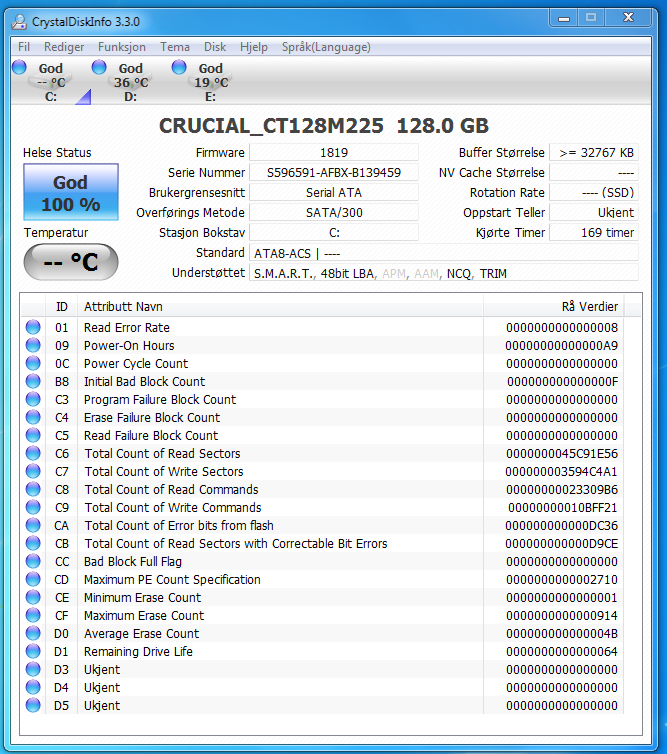This screenshot has width=667, height=754.
Task: Select the Bad Block Full Flag attribute name
Action: click(133, 562)
